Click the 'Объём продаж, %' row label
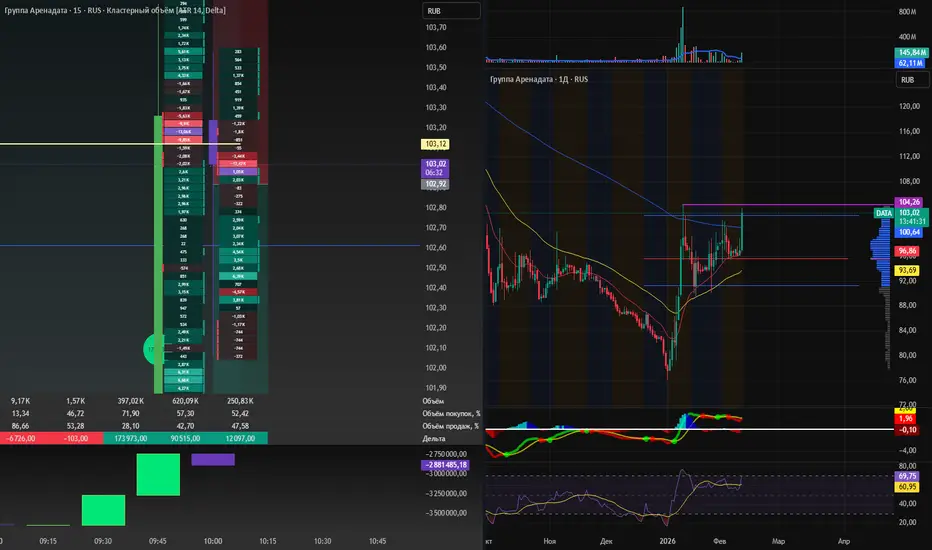The width and height of the screenshot is (932, 550). 450,426
